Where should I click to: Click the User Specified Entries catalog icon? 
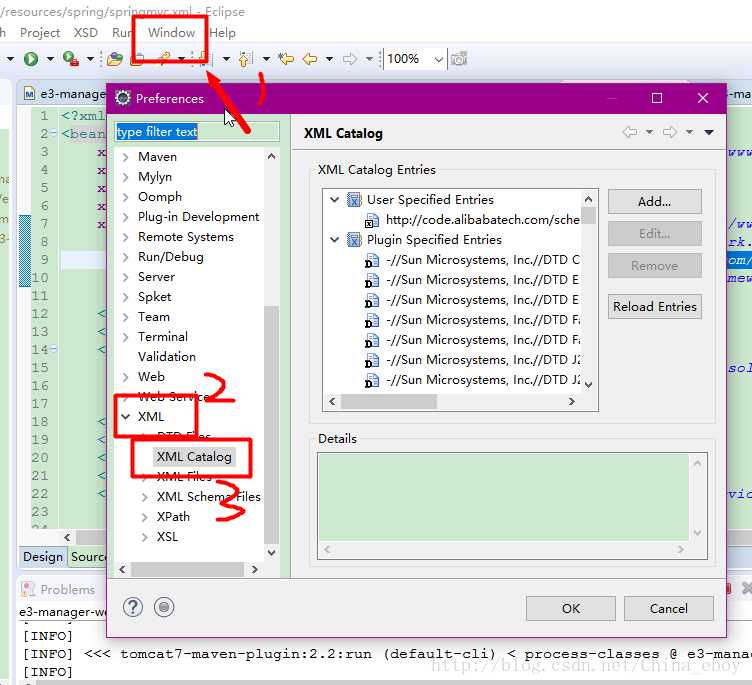pyautogui.click(x=354, y=200)
